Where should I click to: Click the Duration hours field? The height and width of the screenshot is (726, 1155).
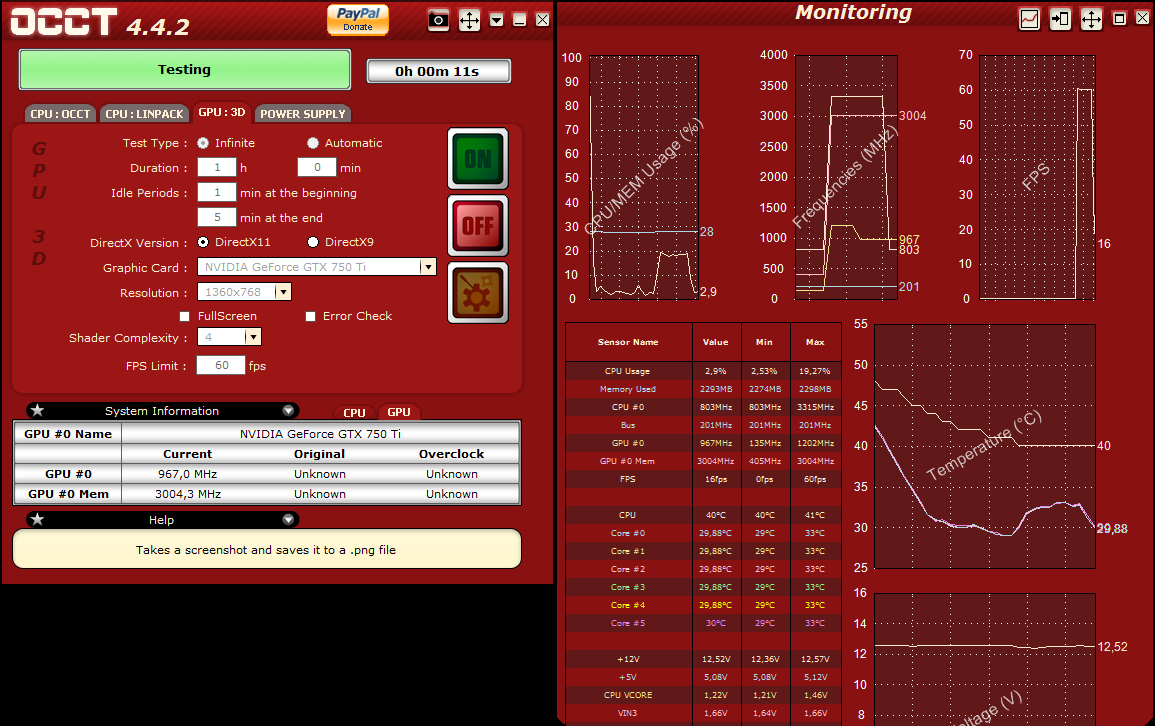point(217,168)
